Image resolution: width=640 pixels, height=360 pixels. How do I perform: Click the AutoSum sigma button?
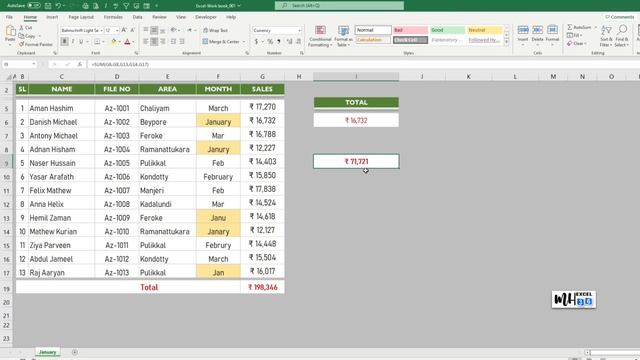coord(579,27)
